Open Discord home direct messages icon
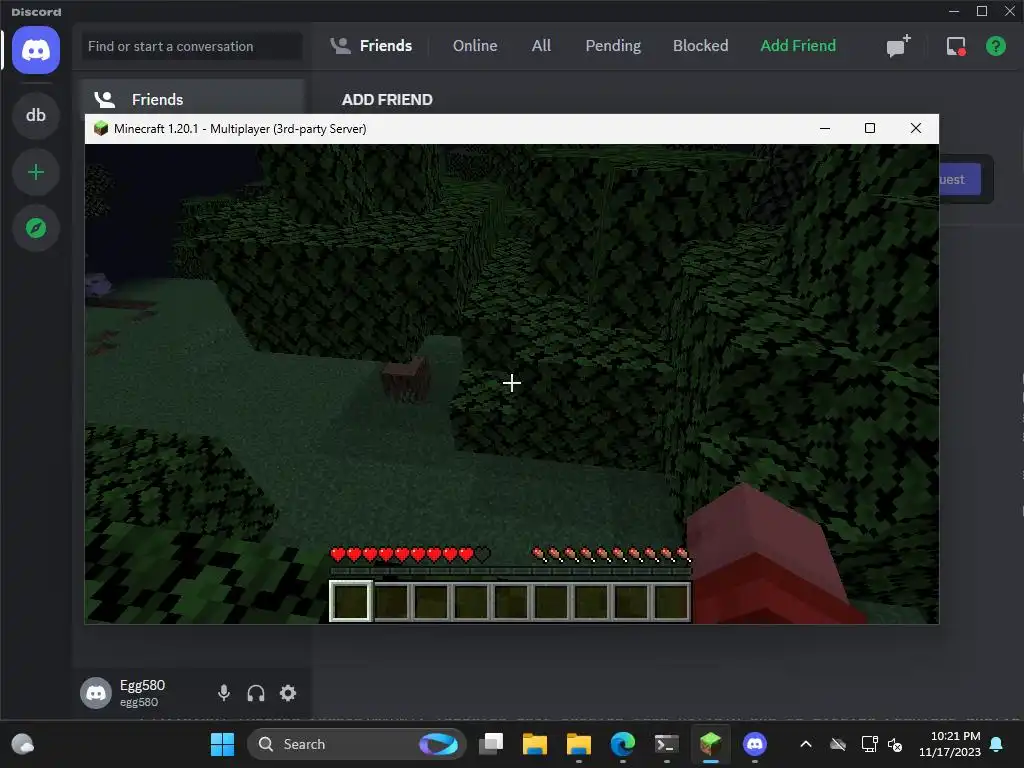1024x768 pixels. (x=36, y=50)
